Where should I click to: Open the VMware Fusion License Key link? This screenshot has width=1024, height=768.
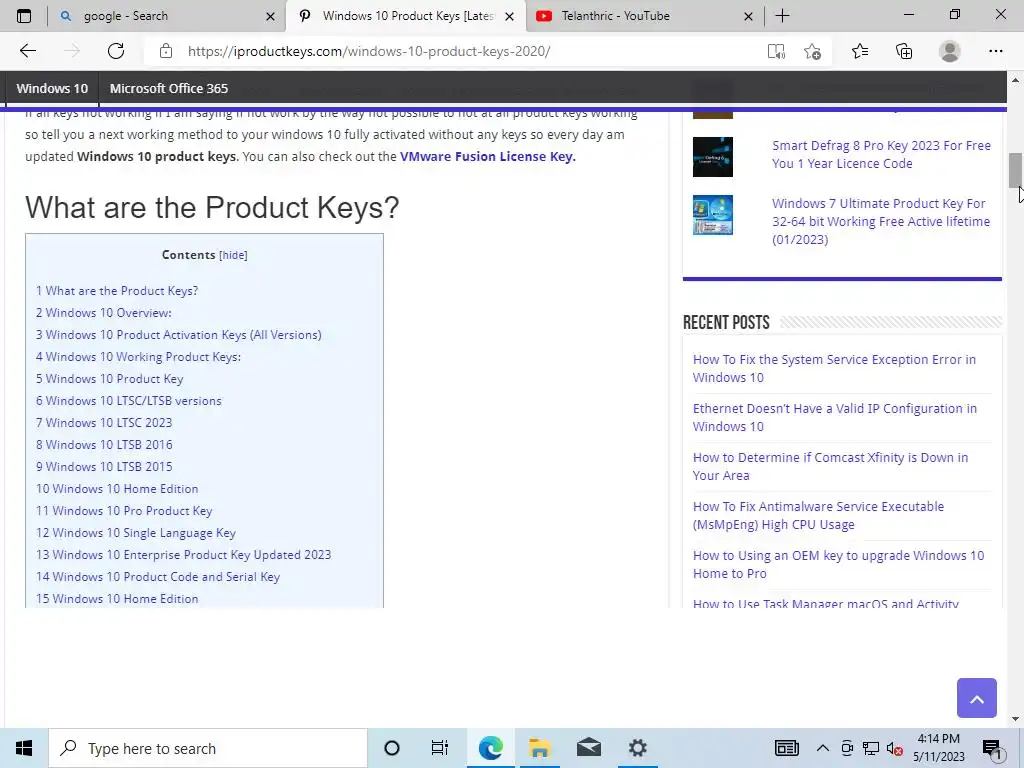tap(488, 157)
